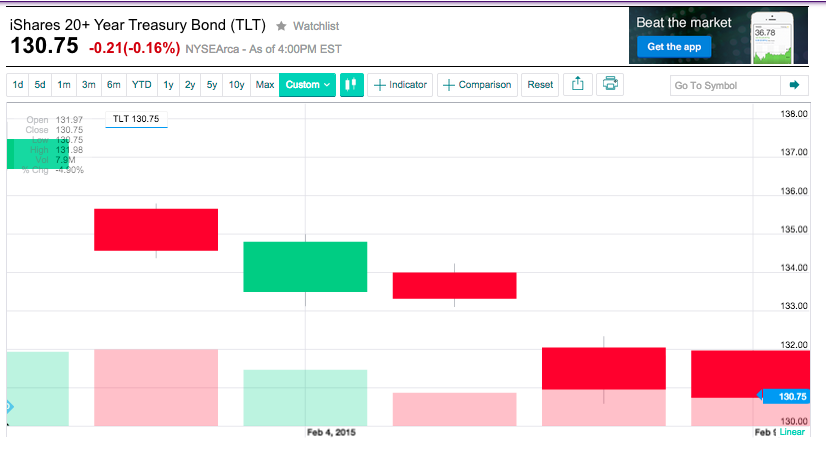The height and width of the screenshot is (452, 826).
Task: Click the 135.00 axis label
Action: click(x=794, y=230)
